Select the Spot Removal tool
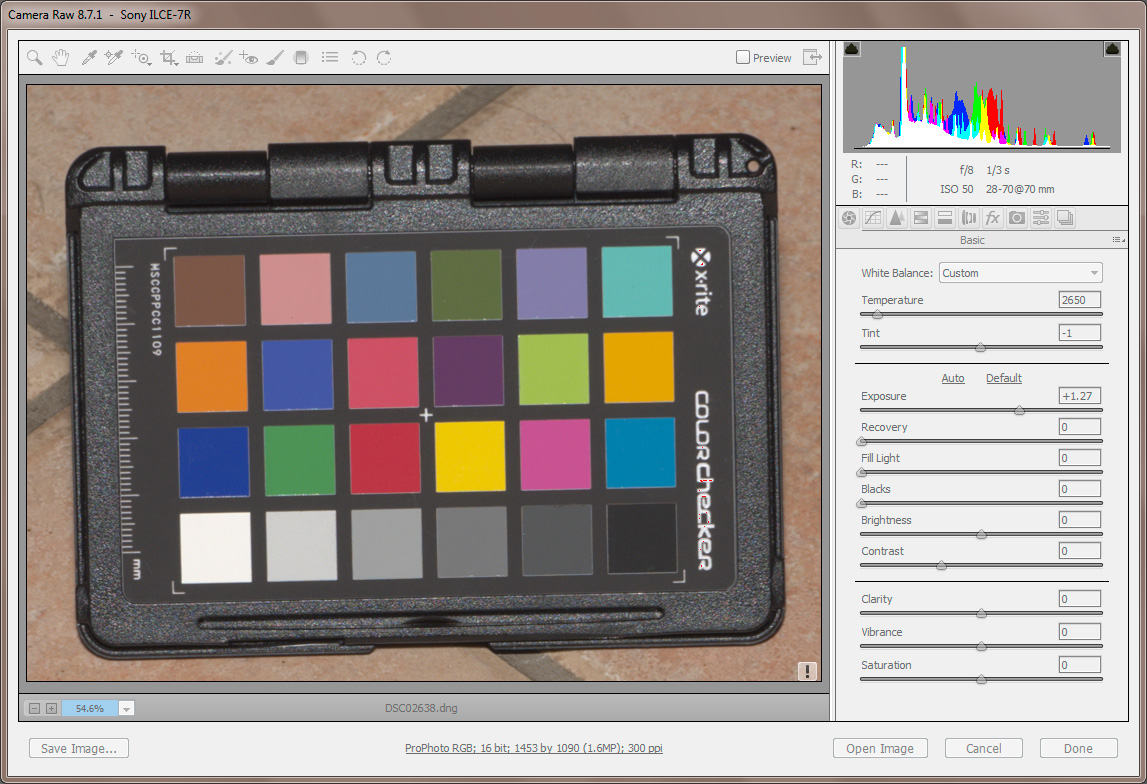This screenshot has width=1147, height=784. [x=223, y=57]
